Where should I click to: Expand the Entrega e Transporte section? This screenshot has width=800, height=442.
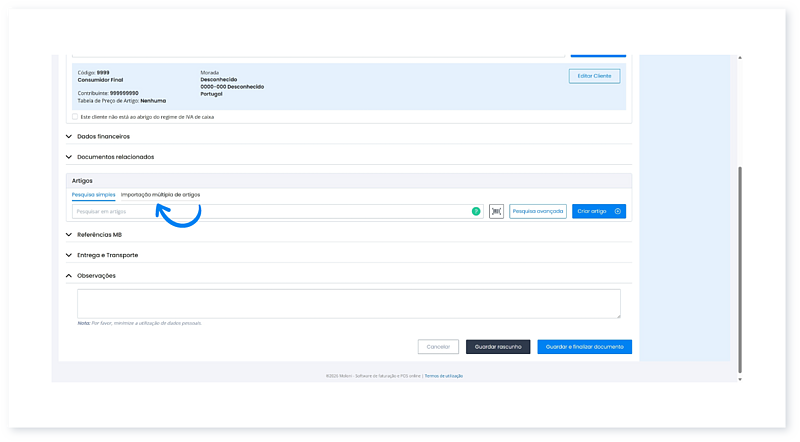click(x=110, y=255)
